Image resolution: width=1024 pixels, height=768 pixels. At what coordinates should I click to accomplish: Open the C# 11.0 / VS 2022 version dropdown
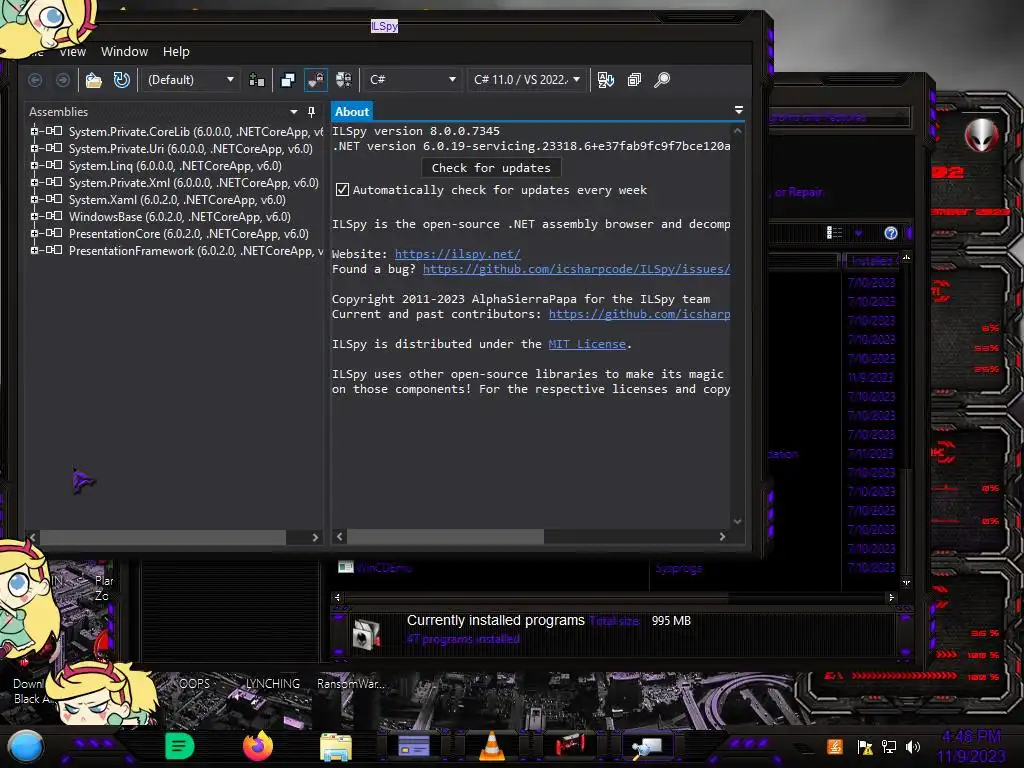pyautogui.click(x=526, y=80)
